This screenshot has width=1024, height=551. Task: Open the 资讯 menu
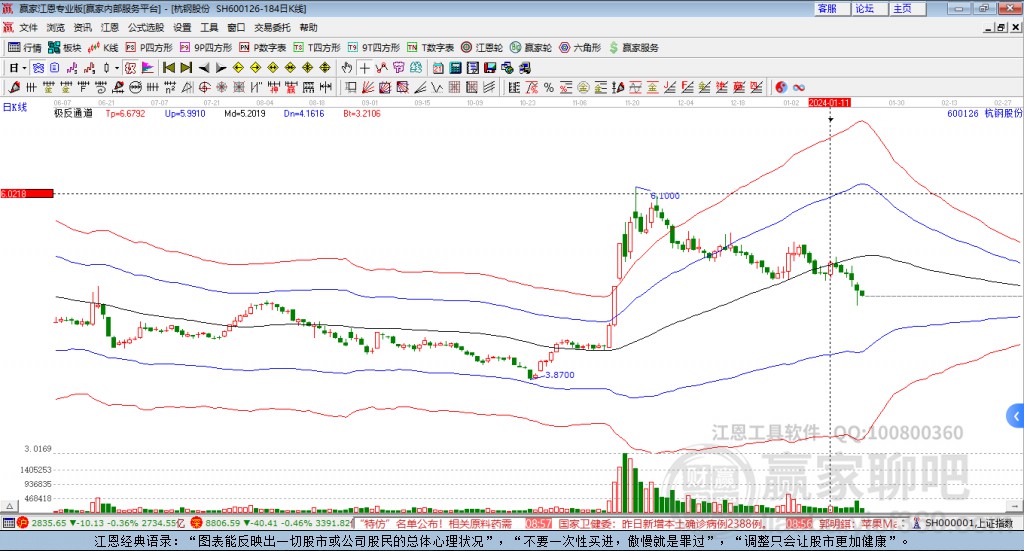pyautogui.click(x=82, y=27)
